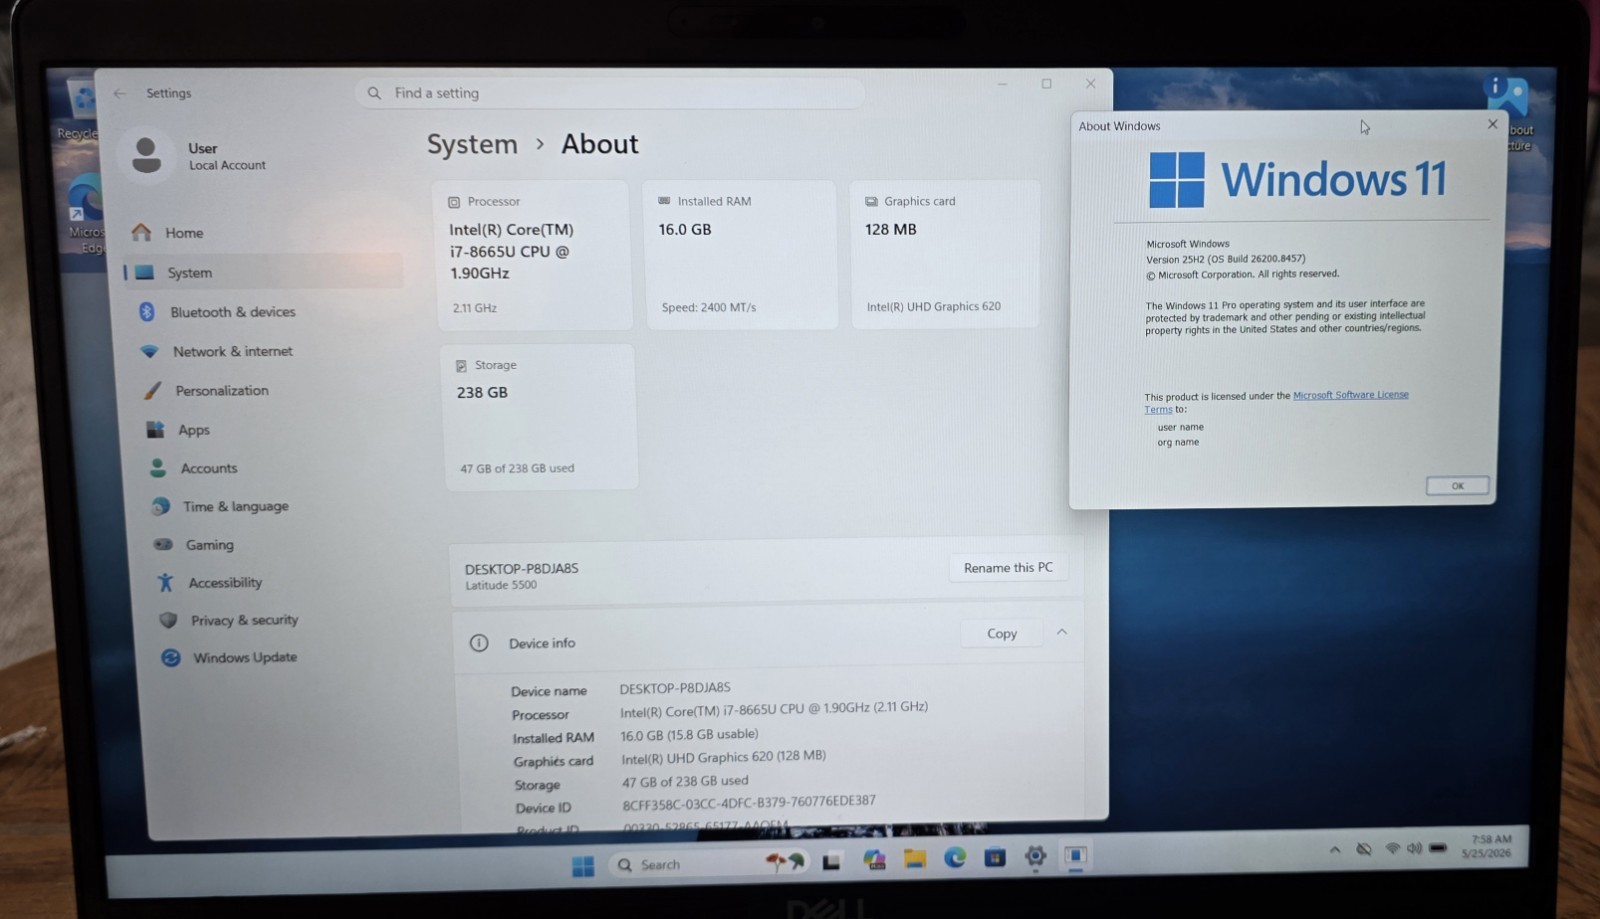
Task: Click the System breadcrumb link
Action: tap(472, 145)
